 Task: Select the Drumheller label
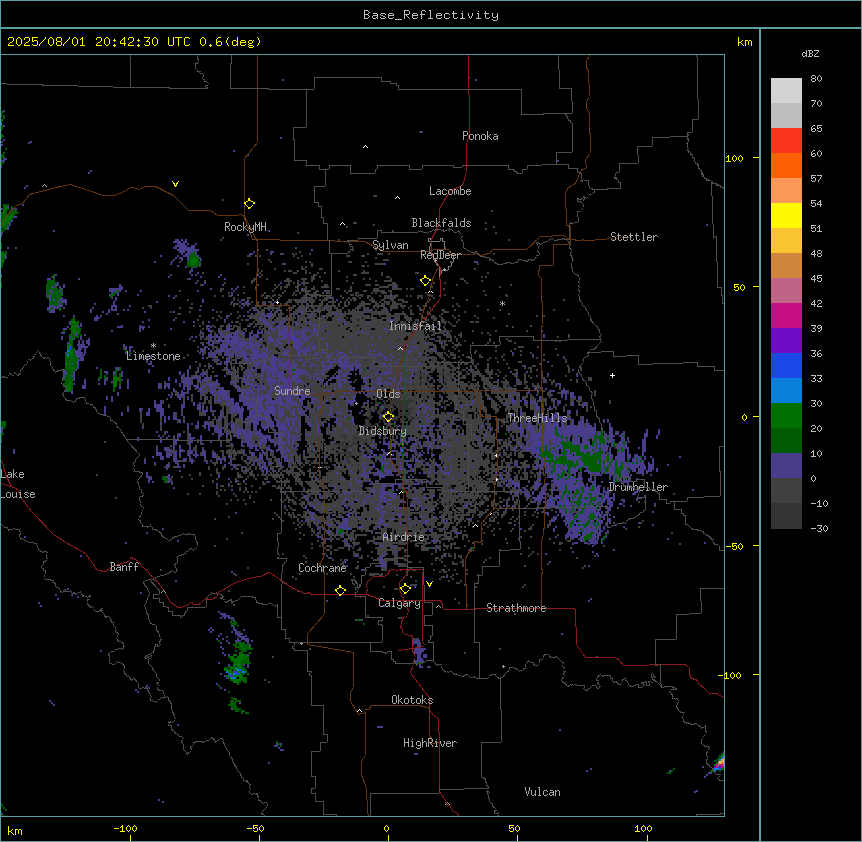pyautogui.click(x=638, y=487)
